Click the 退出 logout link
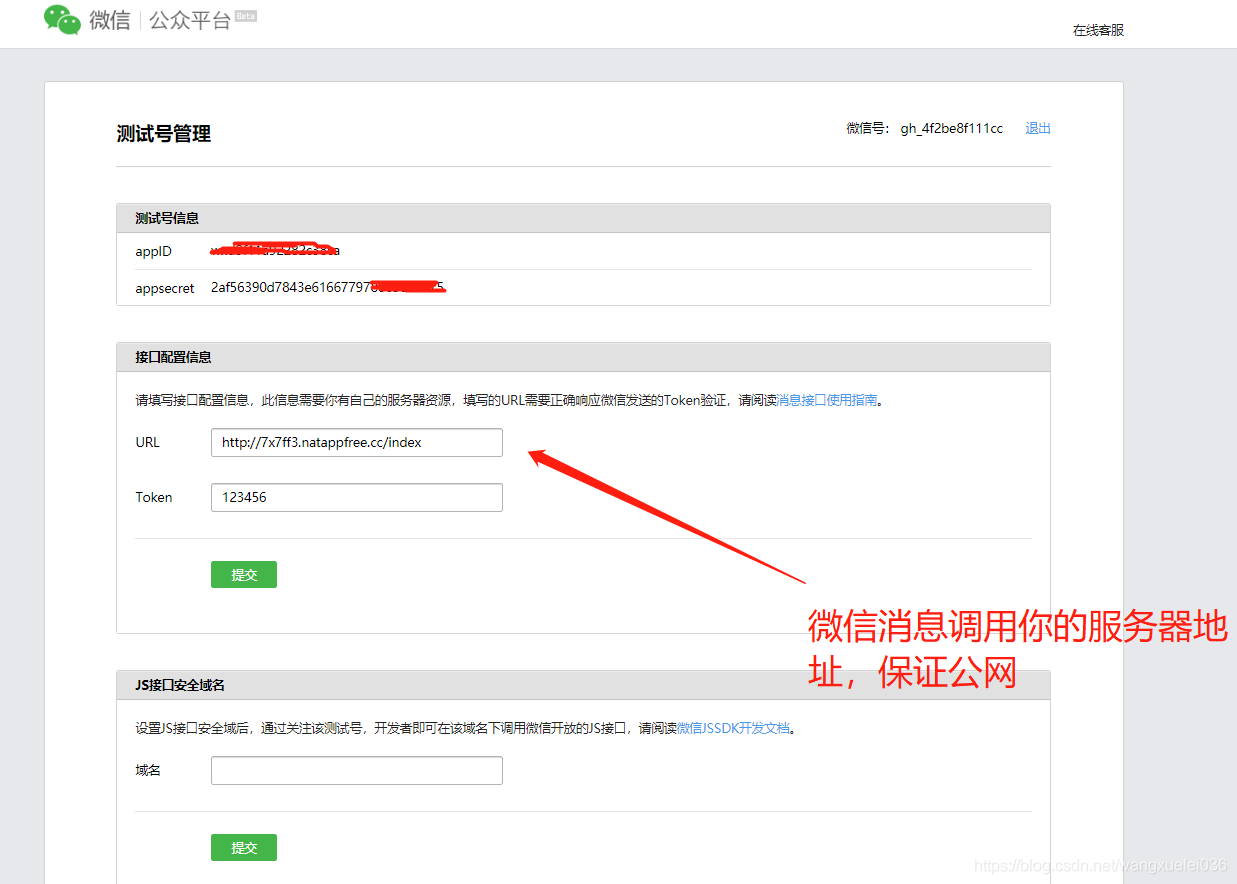The width and height of the screenshot is (1237, 884). (1037, 128)
